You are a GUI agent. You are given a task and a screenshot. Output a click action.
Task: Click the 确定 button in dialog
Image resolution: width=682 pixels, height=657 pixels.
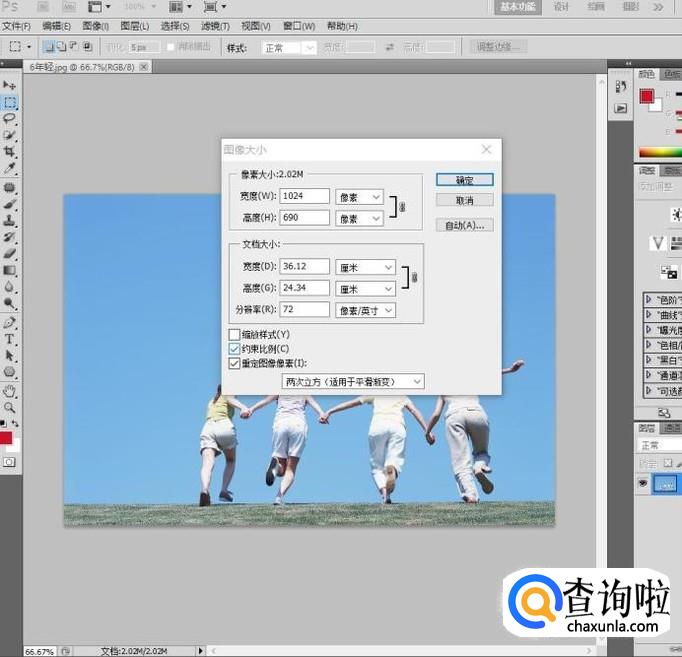click(465, 180)
